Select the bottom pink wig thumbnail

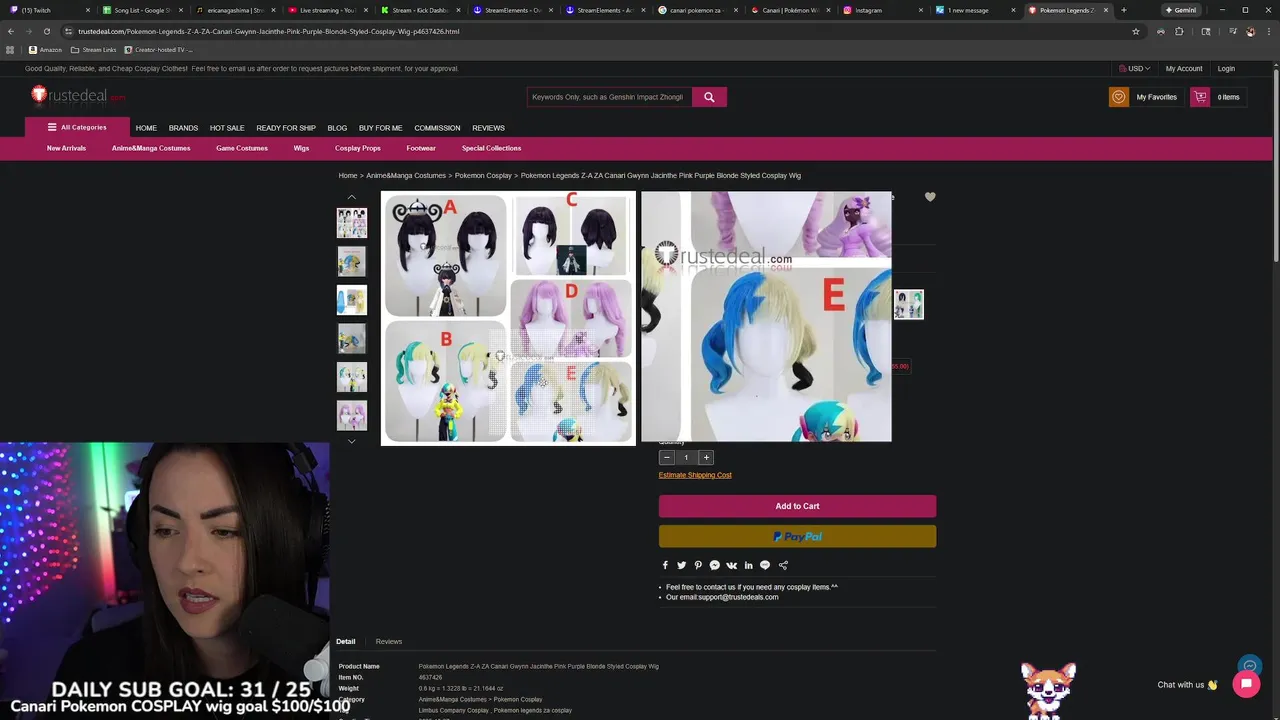coord(351,415)
